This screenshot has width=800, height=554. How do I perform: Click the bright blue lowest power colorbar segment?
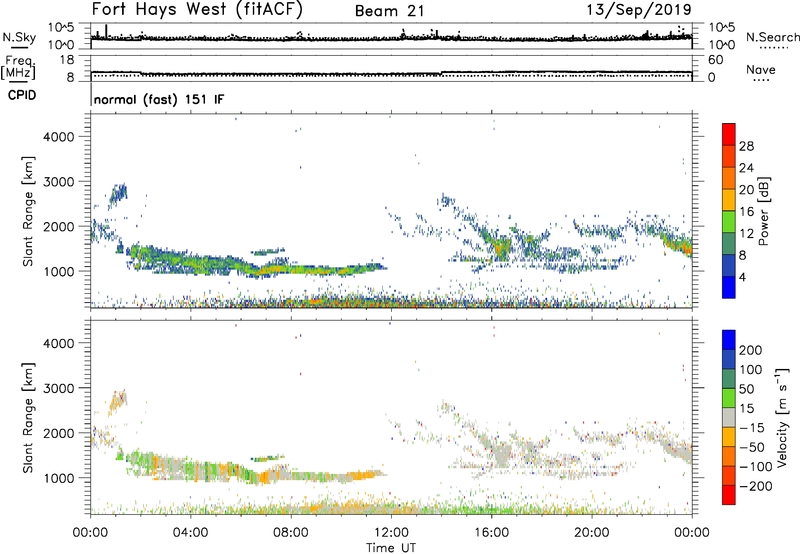[729, 287]
